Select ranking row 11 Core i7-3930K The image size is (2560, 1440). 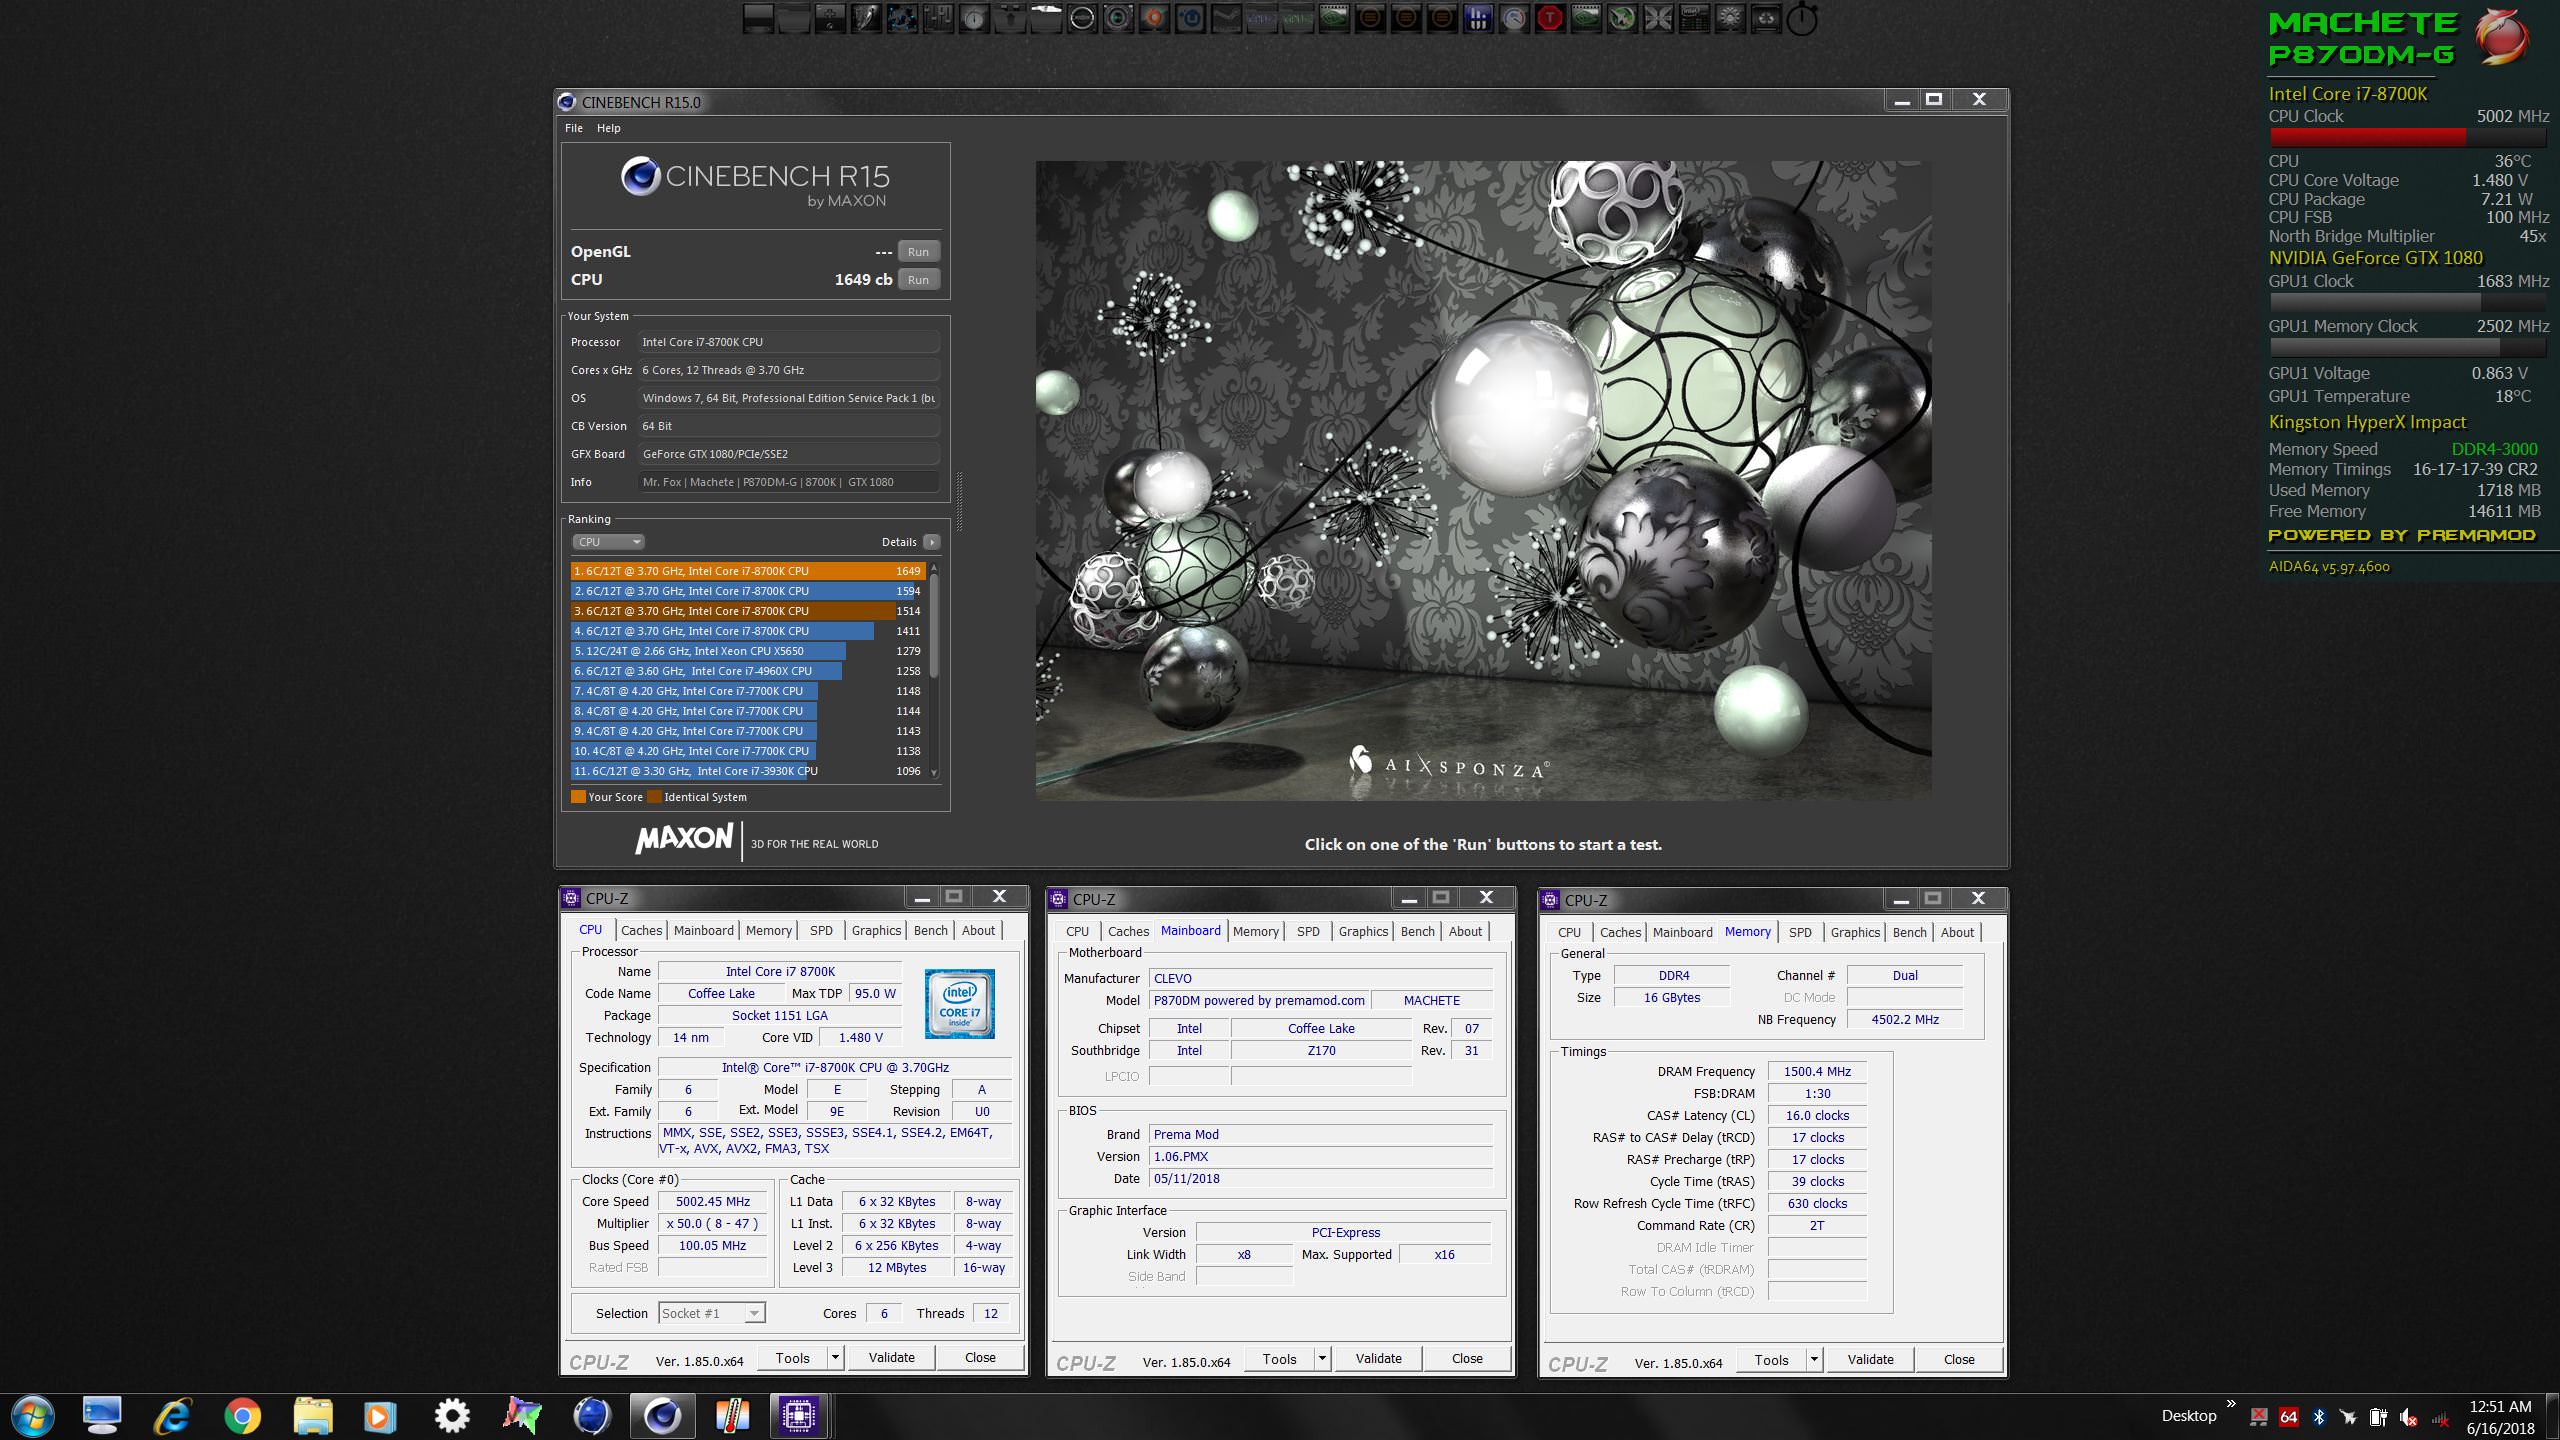click(746, 771)
